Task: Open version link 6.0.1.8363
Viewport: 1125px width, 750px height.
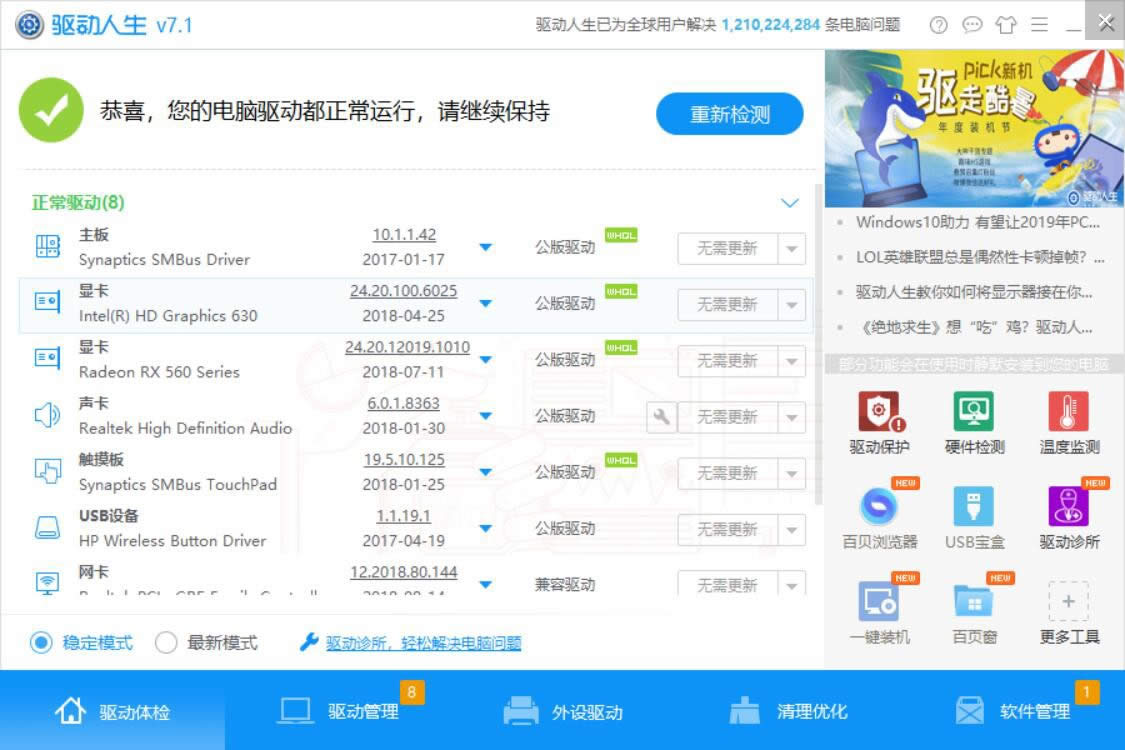Action: coord(404,404)
